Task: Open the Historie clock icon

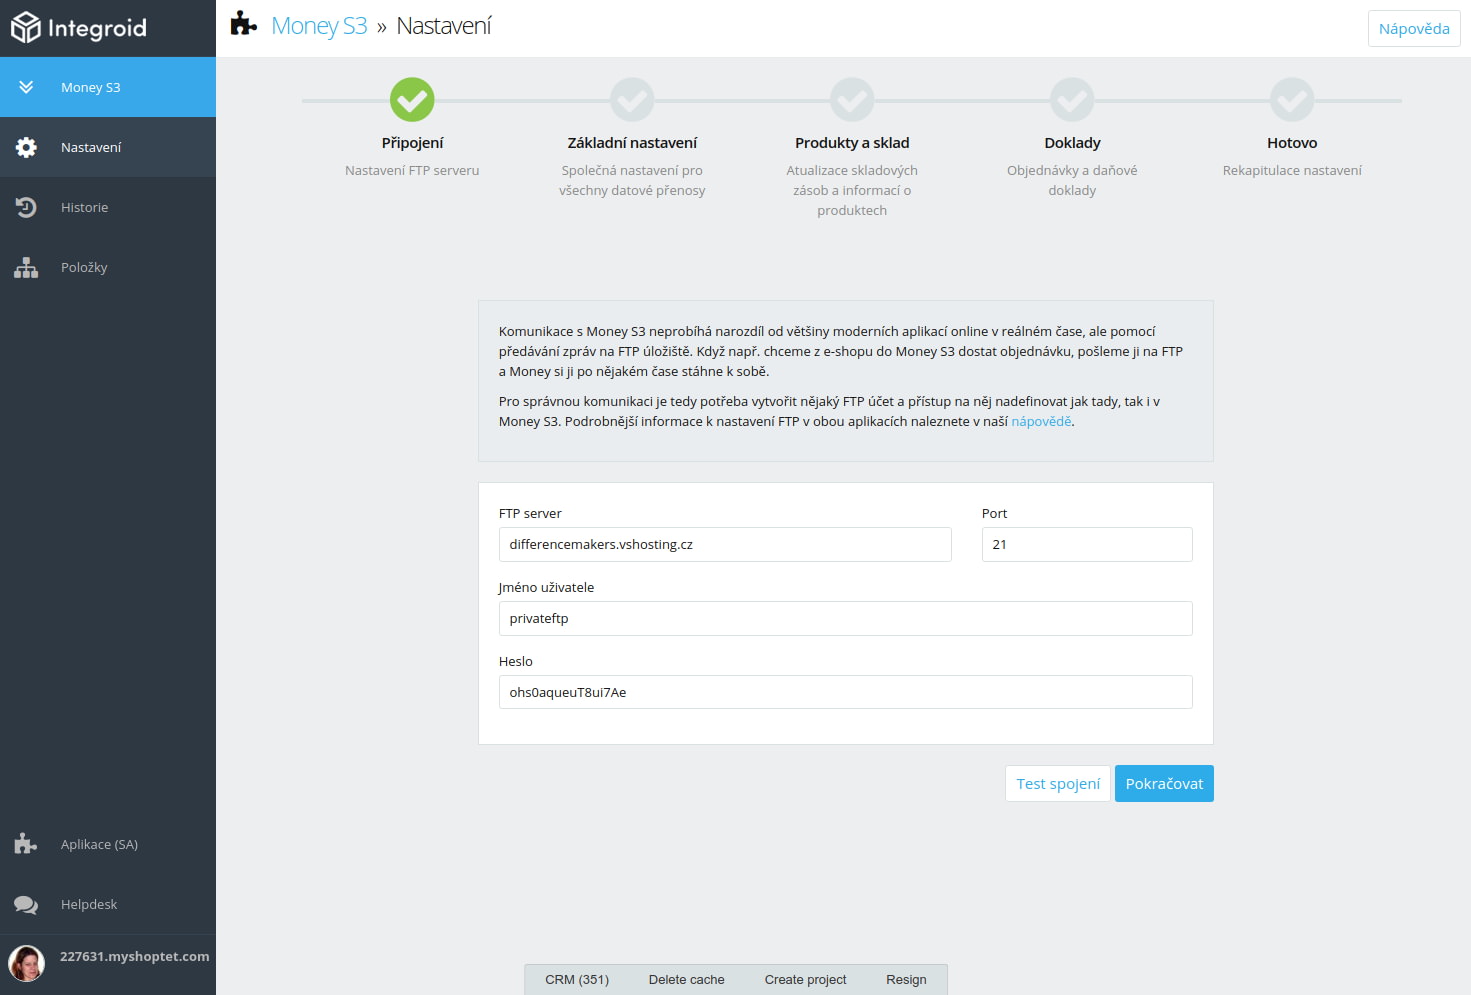Action: 26,207
